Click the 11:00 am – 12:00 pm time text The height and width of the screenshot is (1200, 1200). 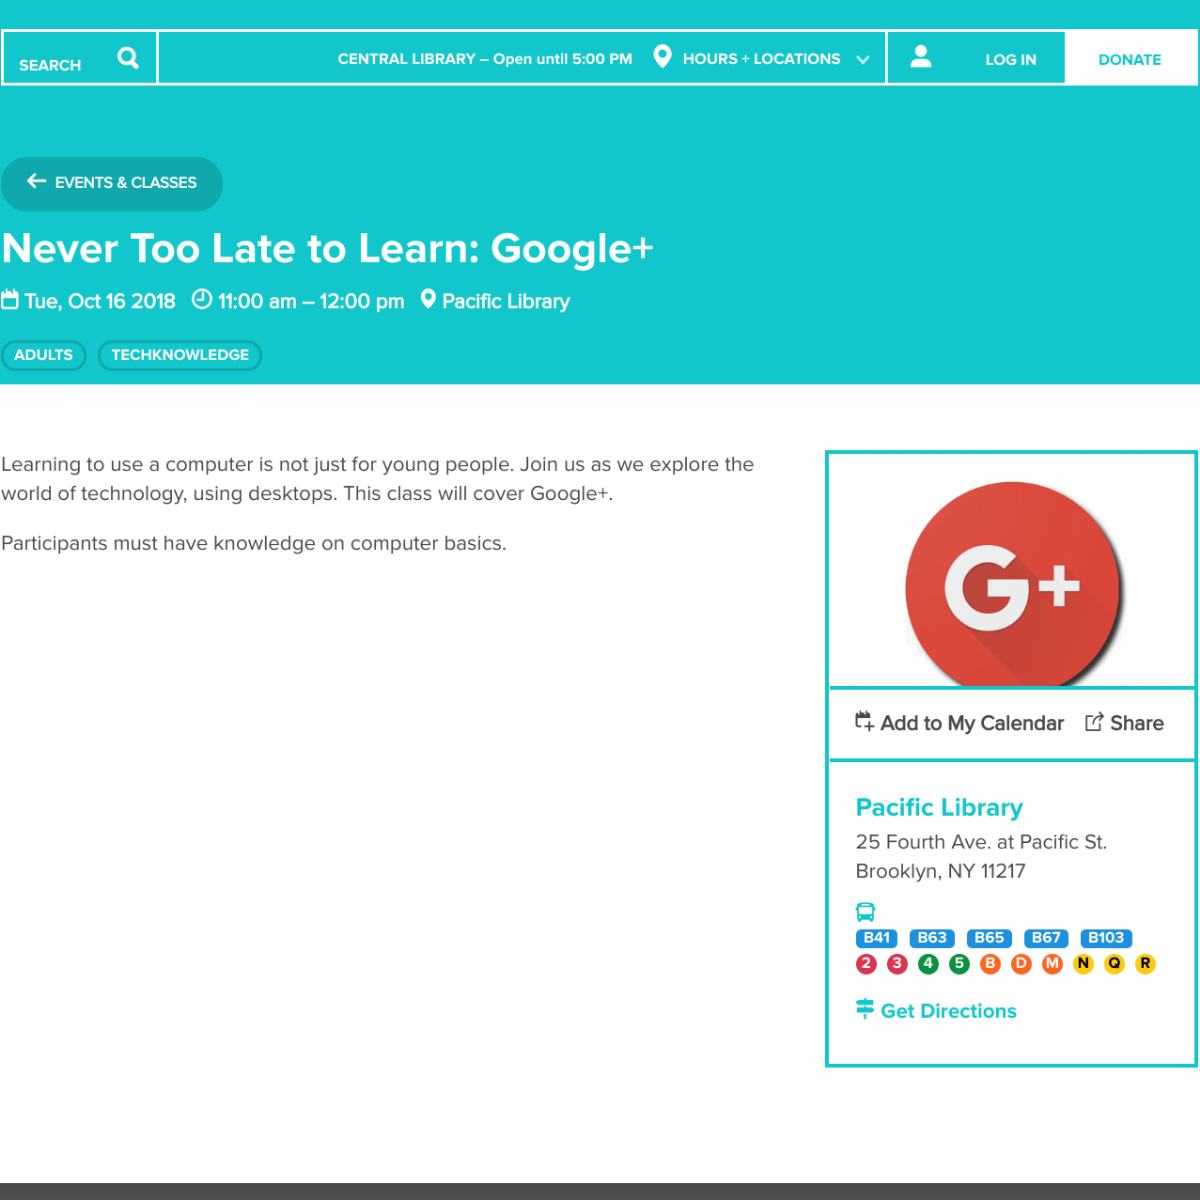click(311, 301)
